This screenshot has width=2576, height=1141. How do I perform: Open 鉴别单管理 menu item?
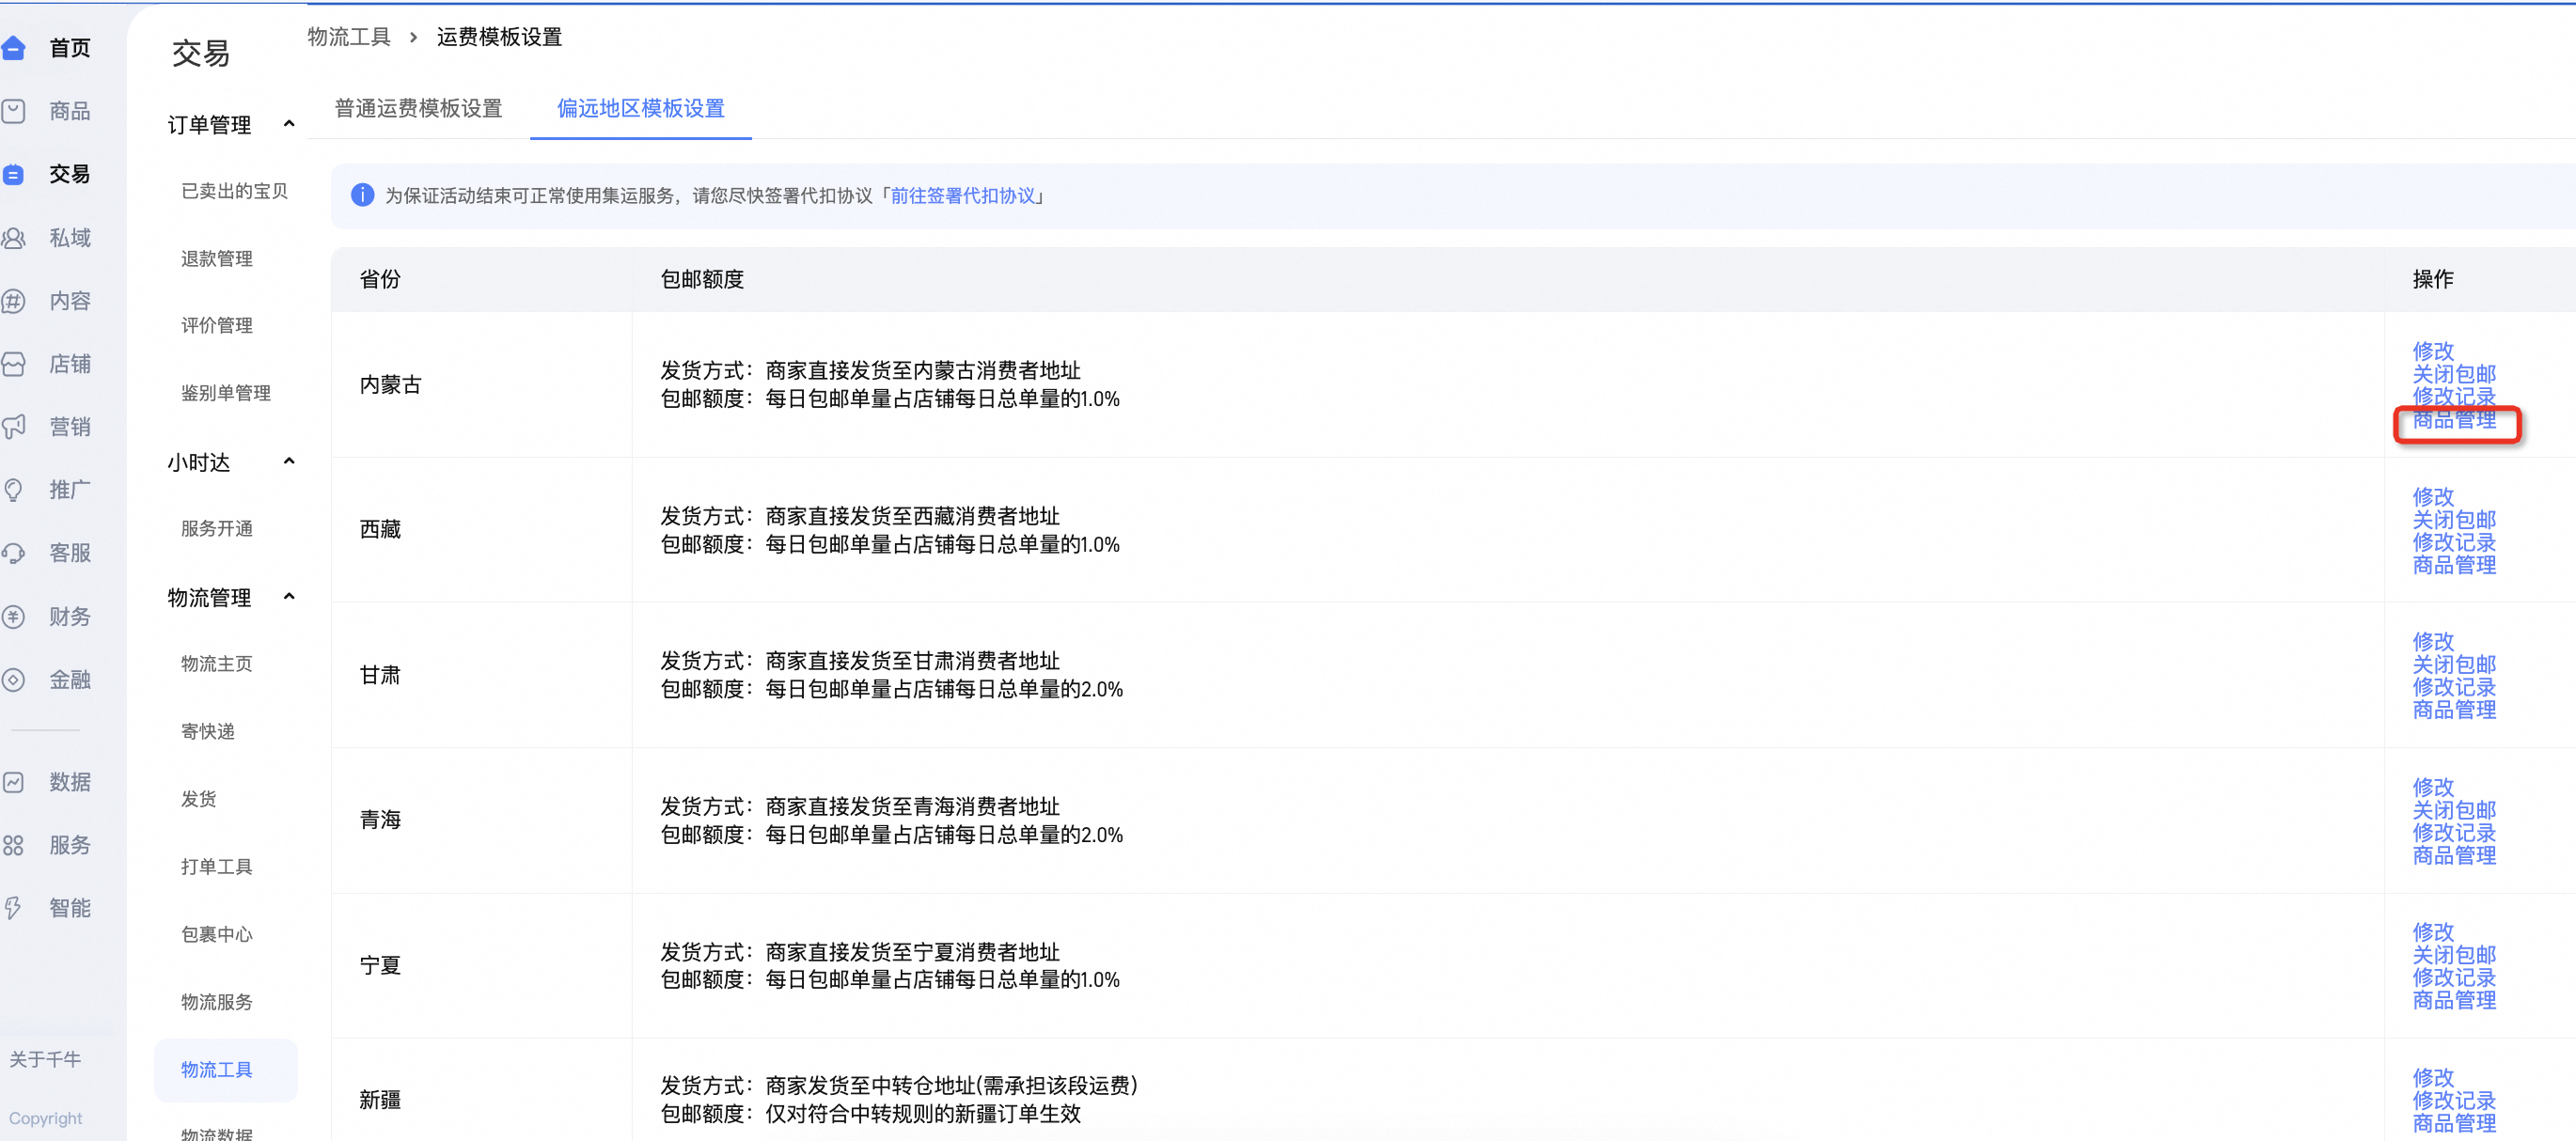coord(225,394)
